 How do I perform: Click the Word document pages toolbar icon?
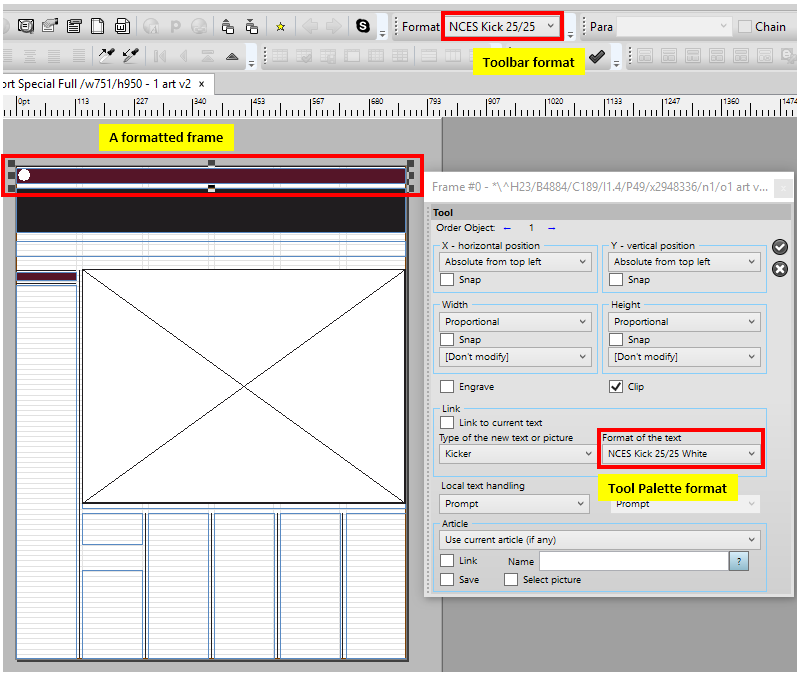click(122, 26)
